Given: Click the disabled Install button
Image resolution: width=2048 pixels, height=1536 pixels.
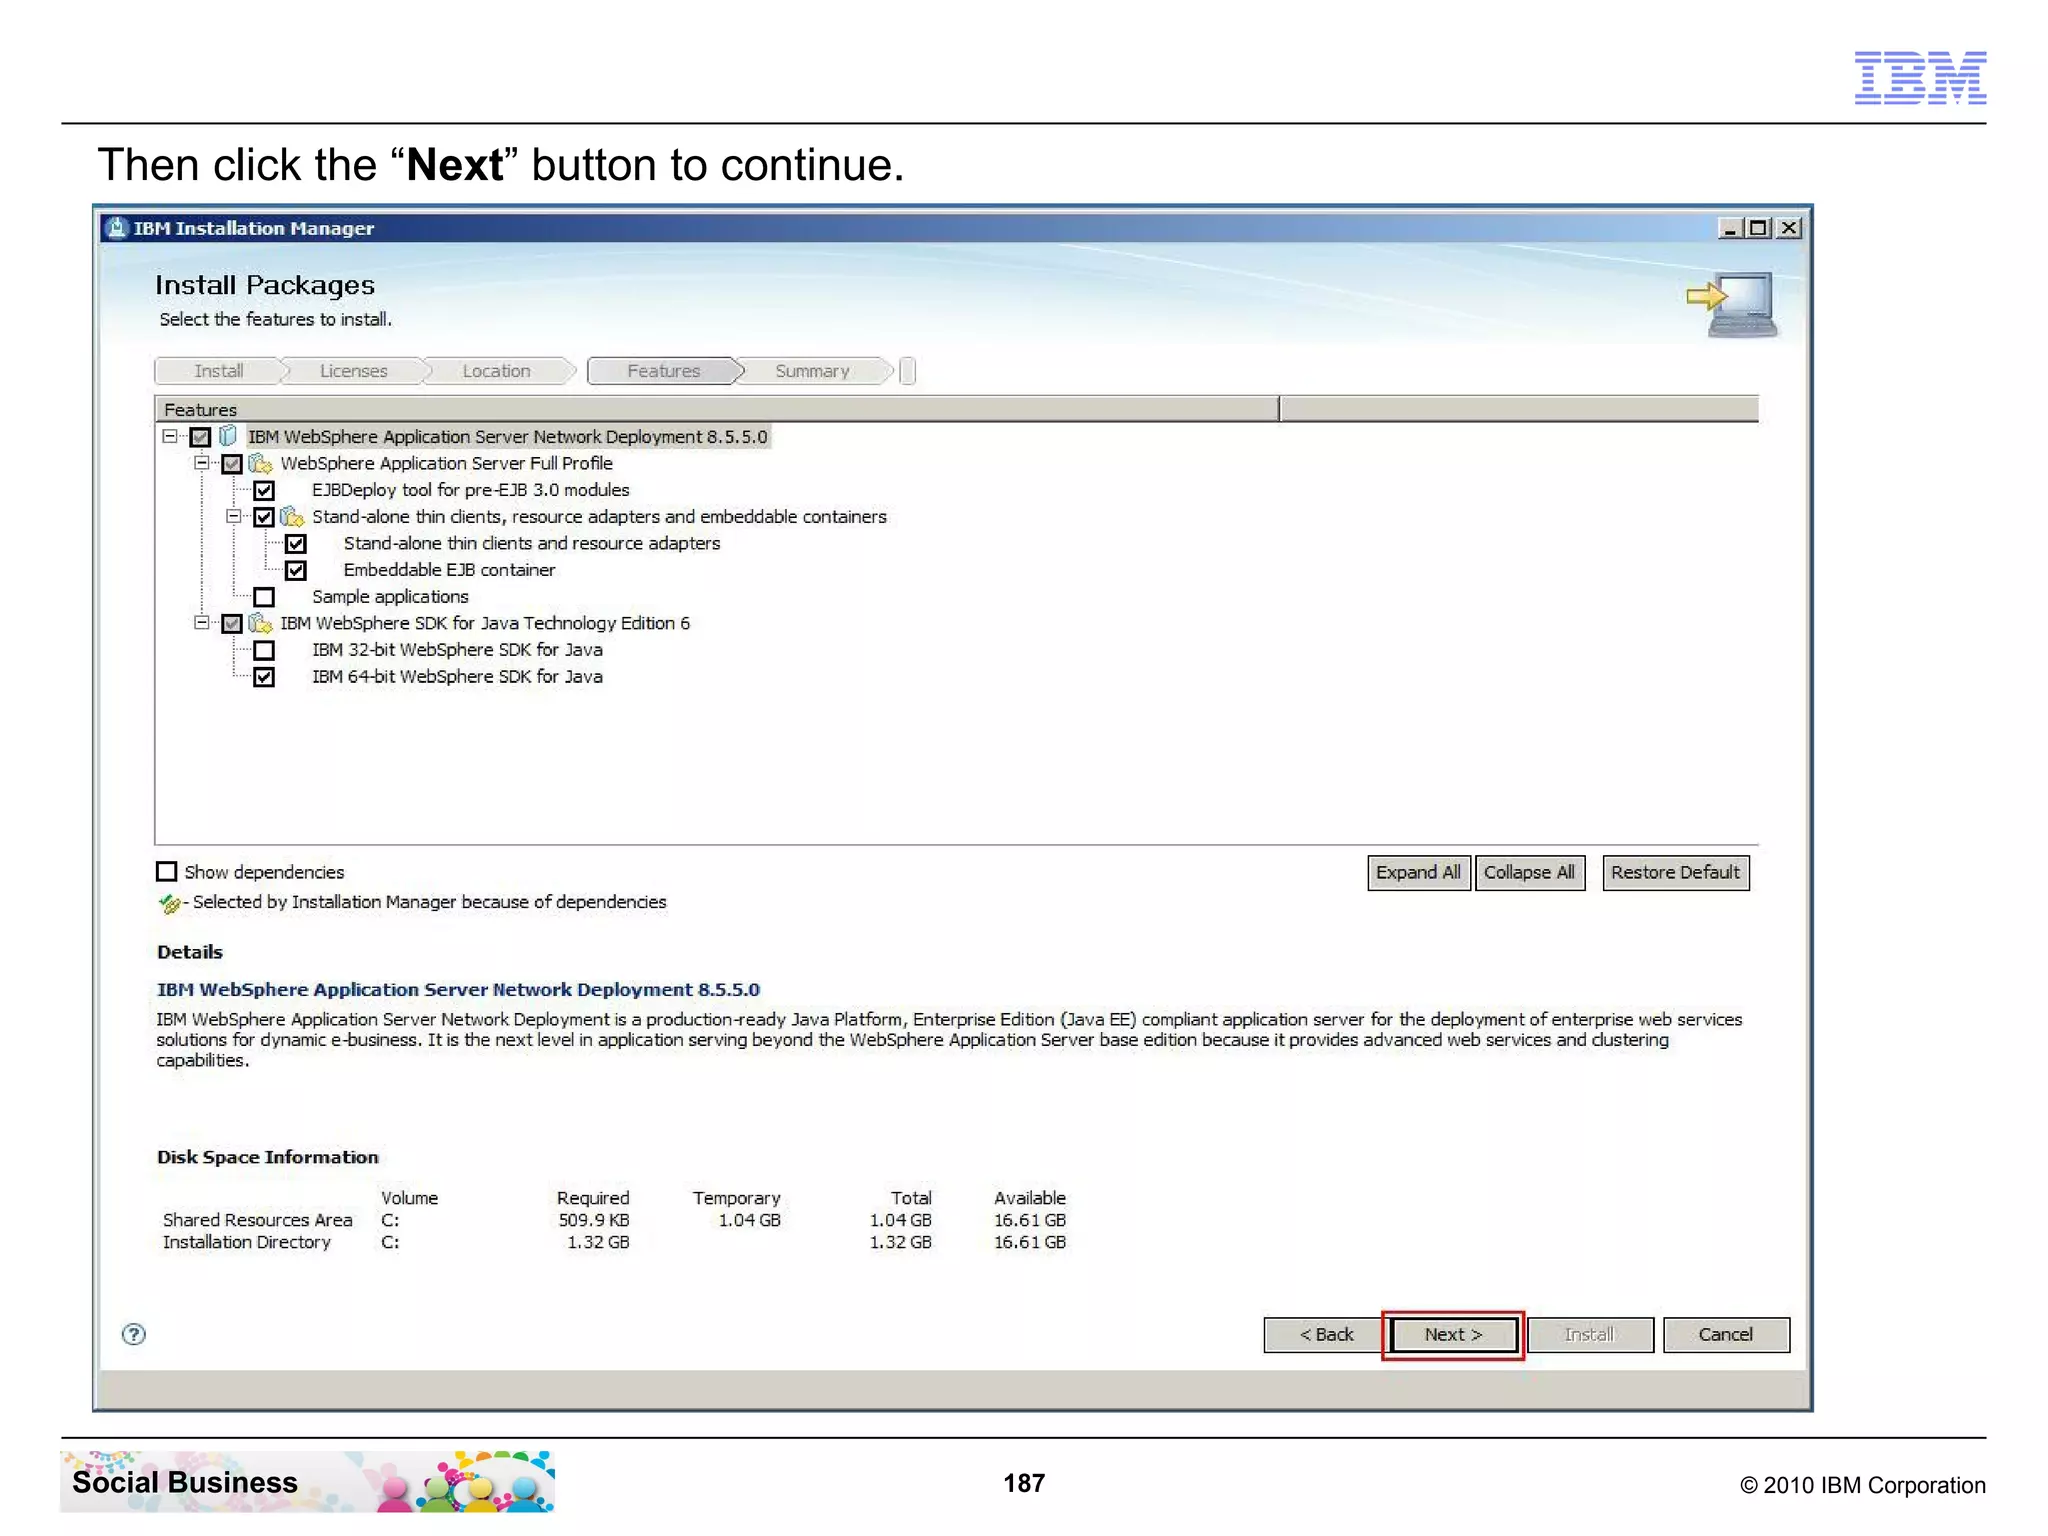Looking at the screenshot, I should point(1589,1334).
